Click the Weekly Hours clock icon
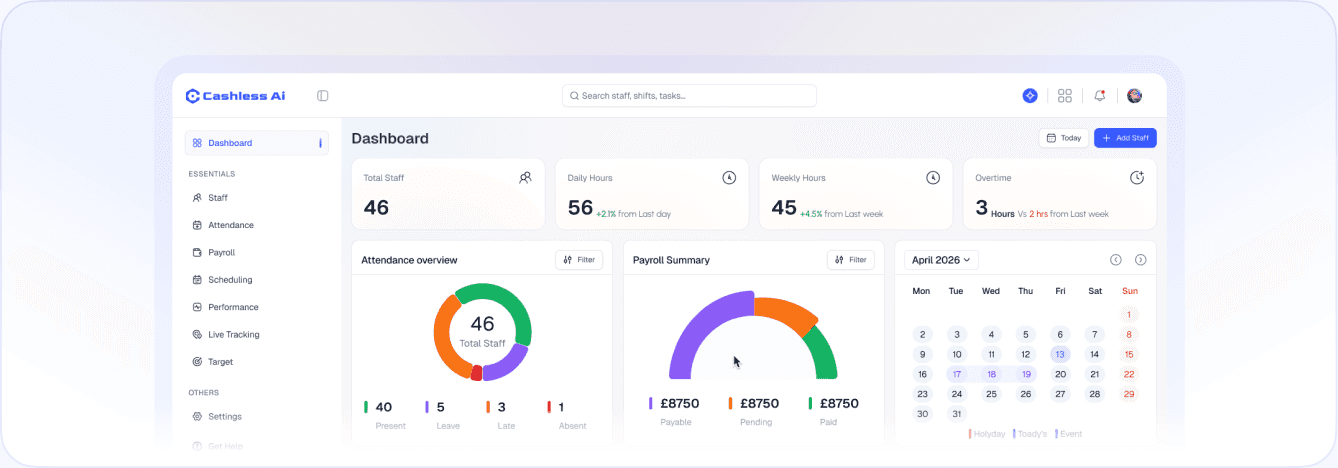Image resolution: width=1338 pixels, height=468 pixels. pos(933,178)
